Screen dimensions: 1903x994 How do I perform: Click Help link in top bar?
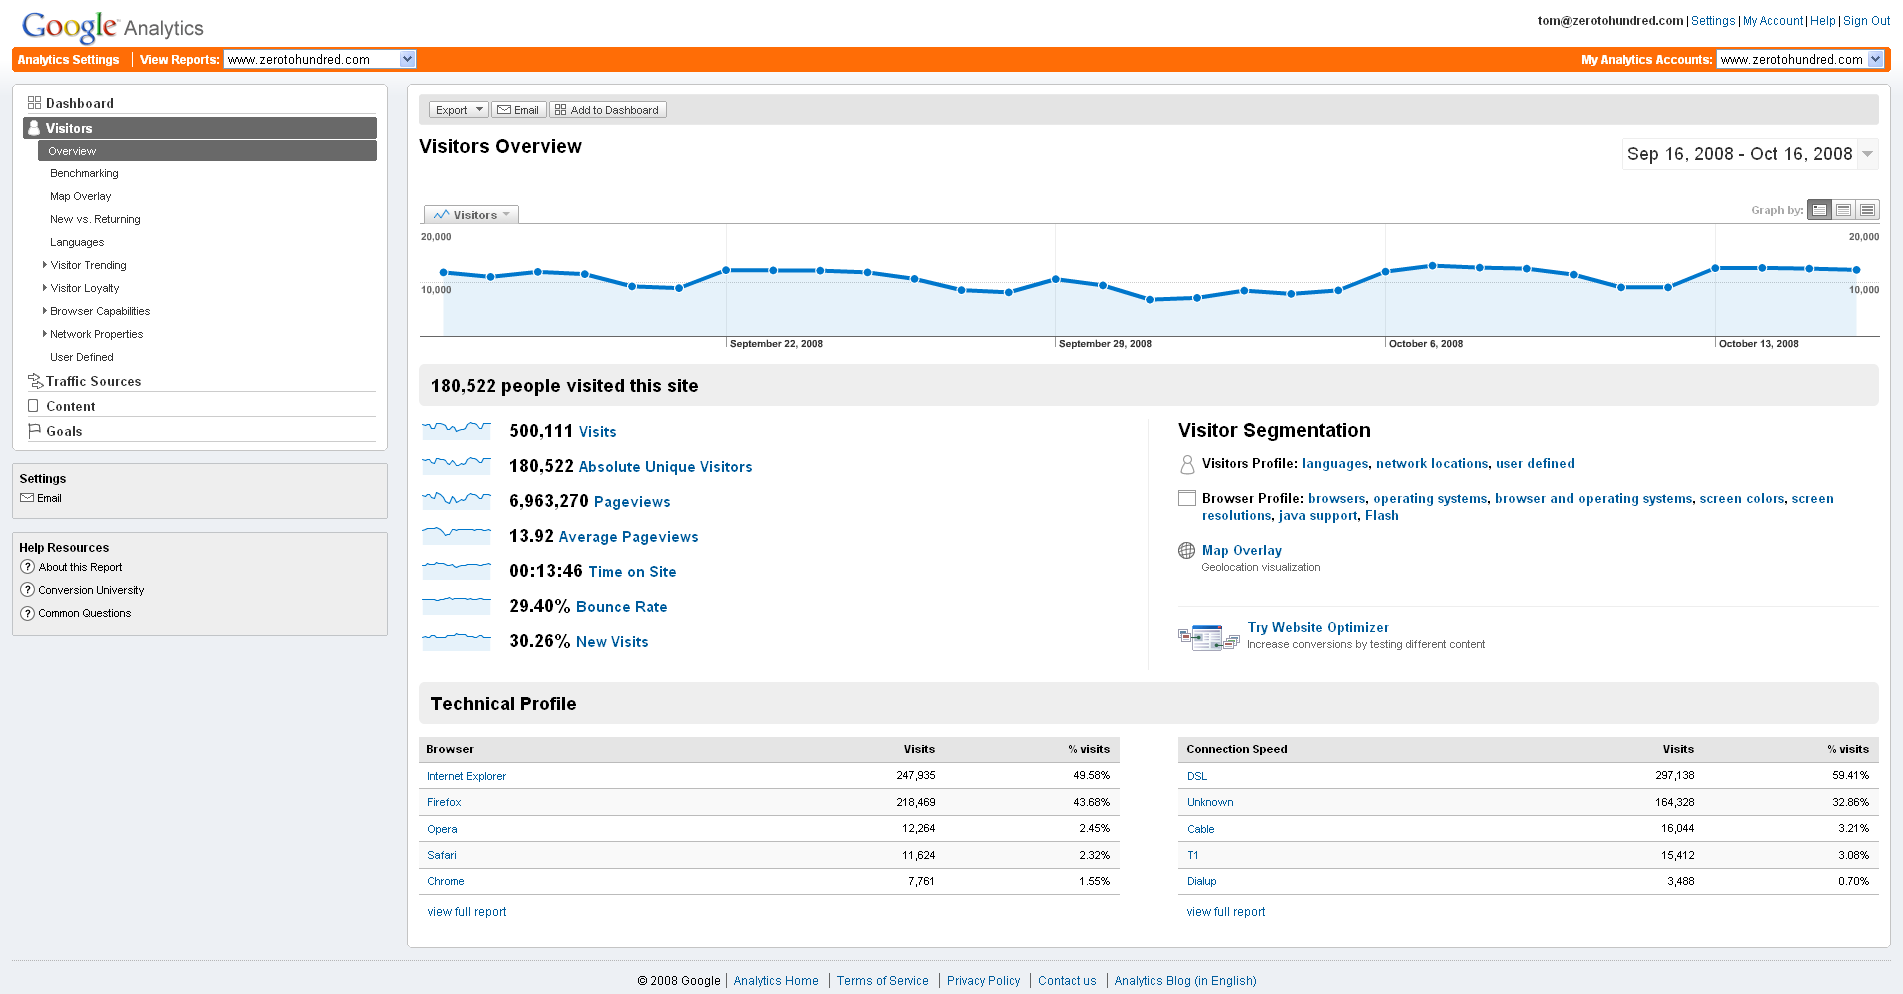pyautogui.click(x=1823, y=21)
